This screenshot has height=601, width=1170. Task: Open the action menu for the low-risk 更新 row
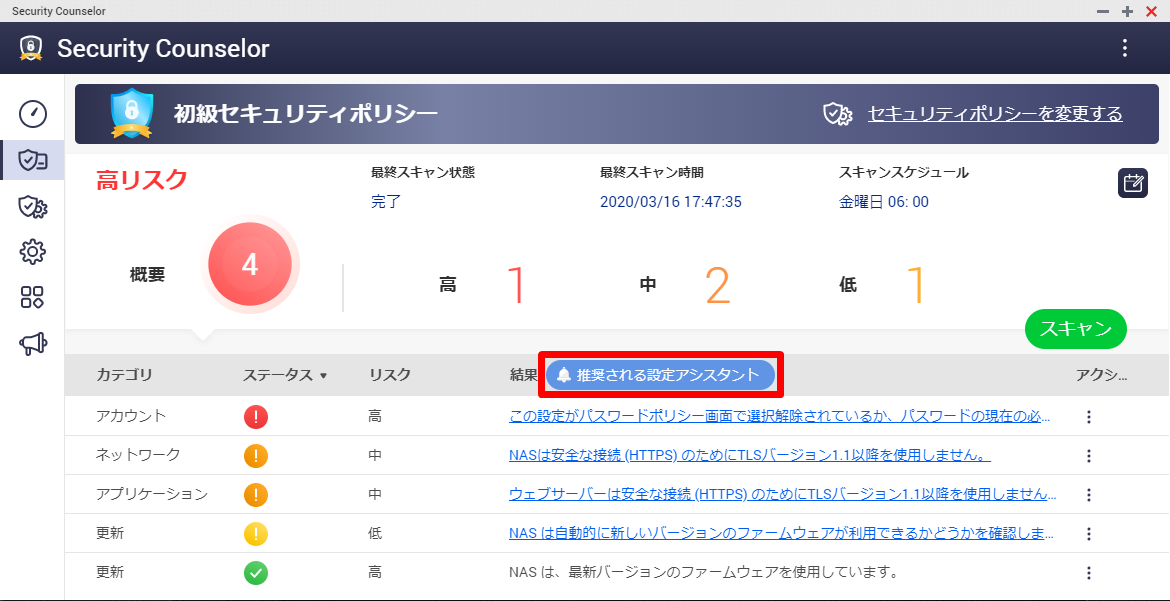point(1089,534)
